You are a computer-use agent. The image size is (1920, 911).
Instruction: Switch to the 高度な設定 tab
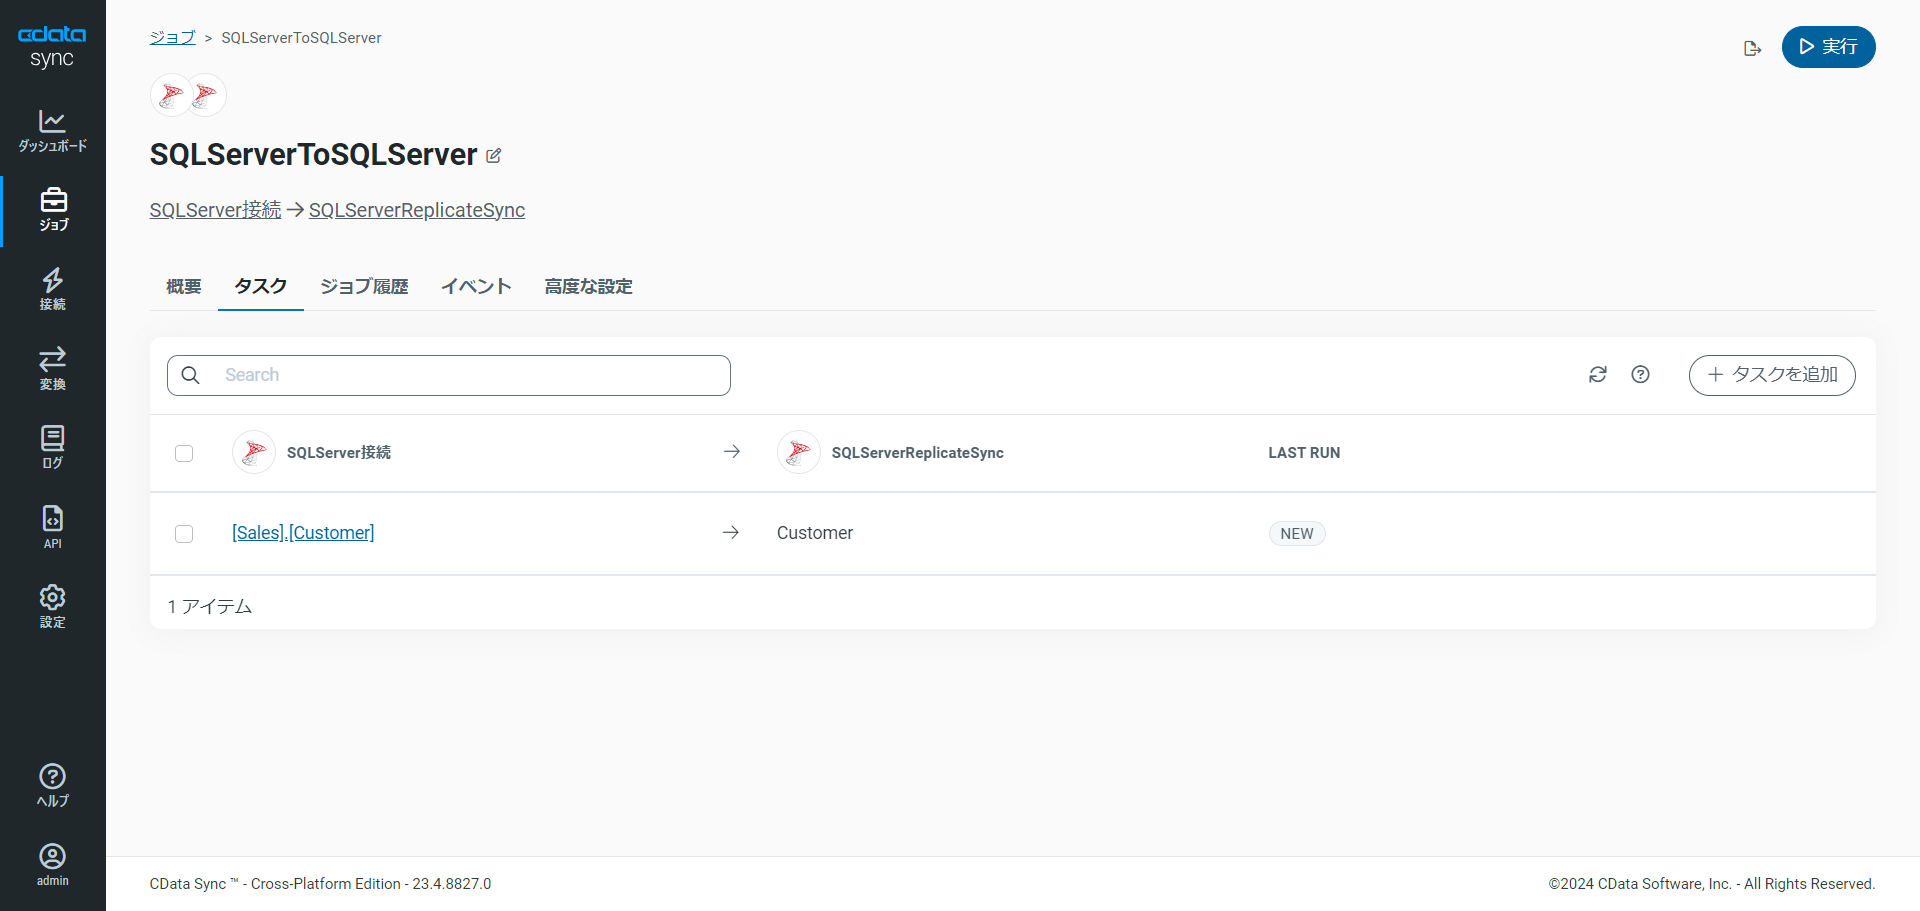[x=588, y=287]
